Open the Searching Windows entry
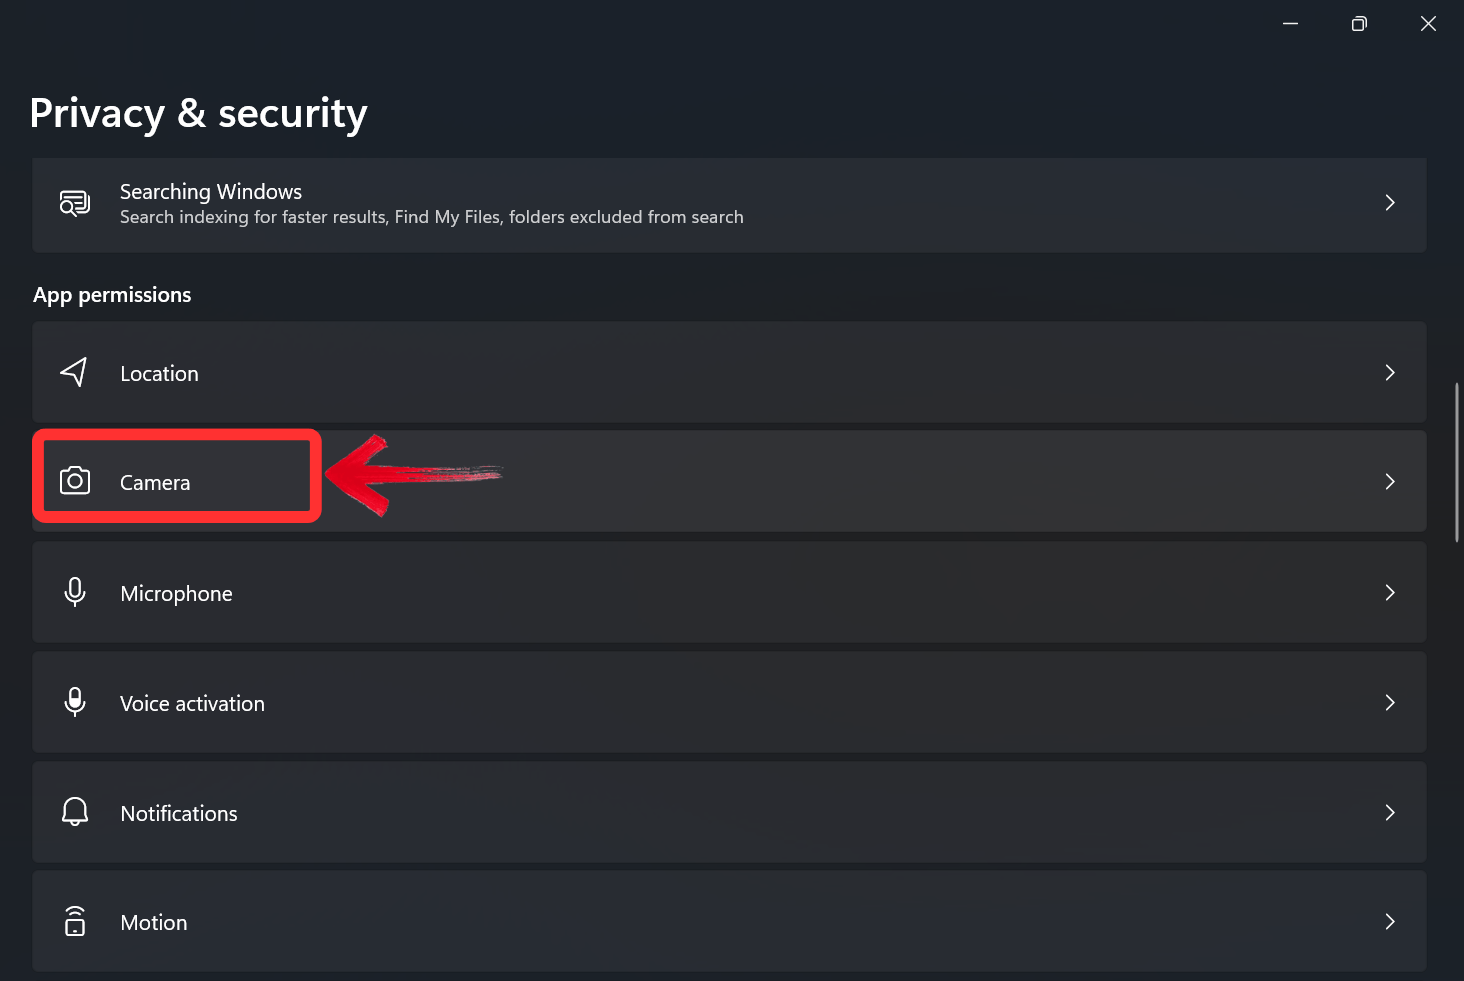The width and height of the screenshot is (1464, 981). tap(211, 192)
